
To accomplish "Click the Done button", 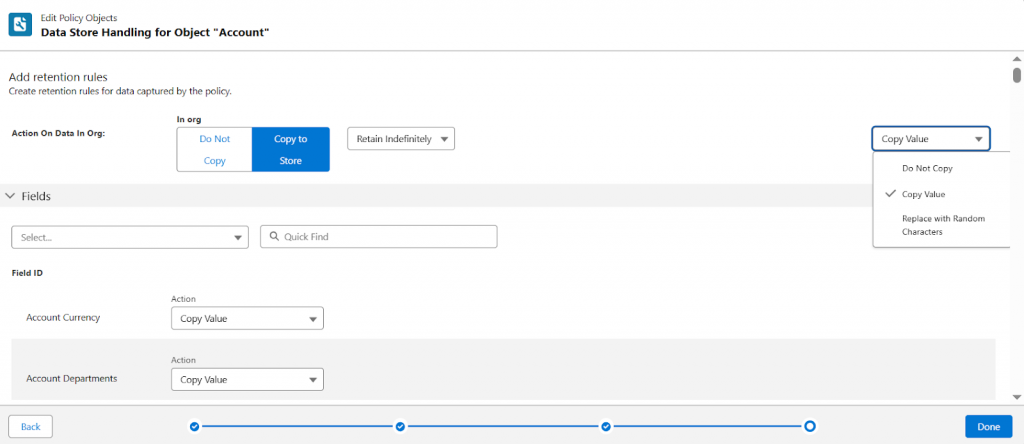I will pyautogui.click(x=988, y=427).
